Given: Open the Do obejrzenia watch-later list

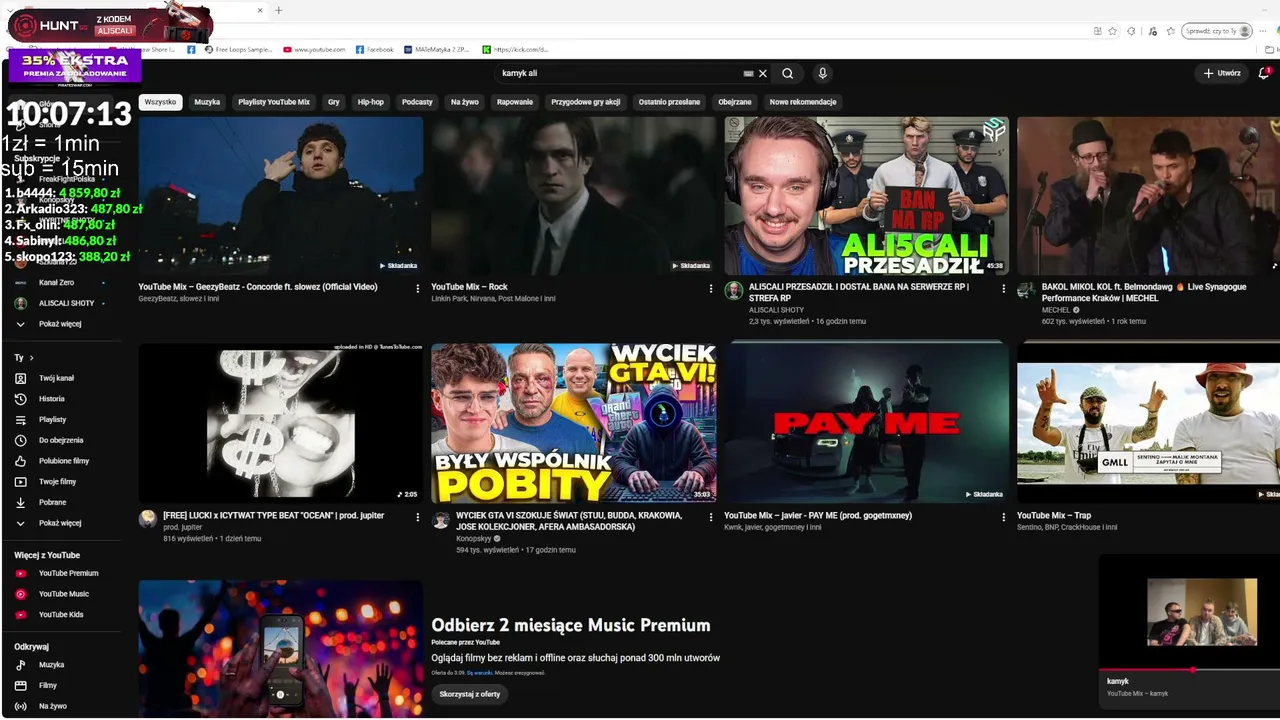Looking at the screenshot, I should [x=60, y=440].
